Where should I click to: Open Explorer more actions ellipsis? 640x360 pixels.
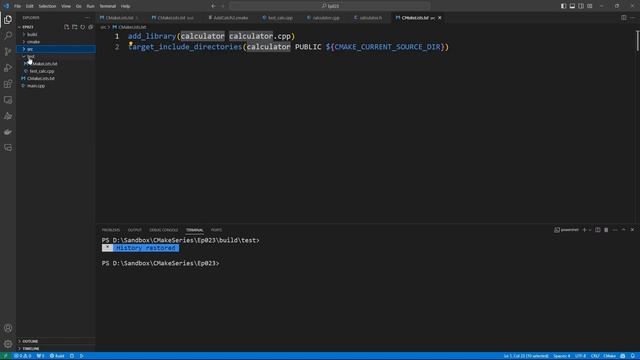coord(87,18)
